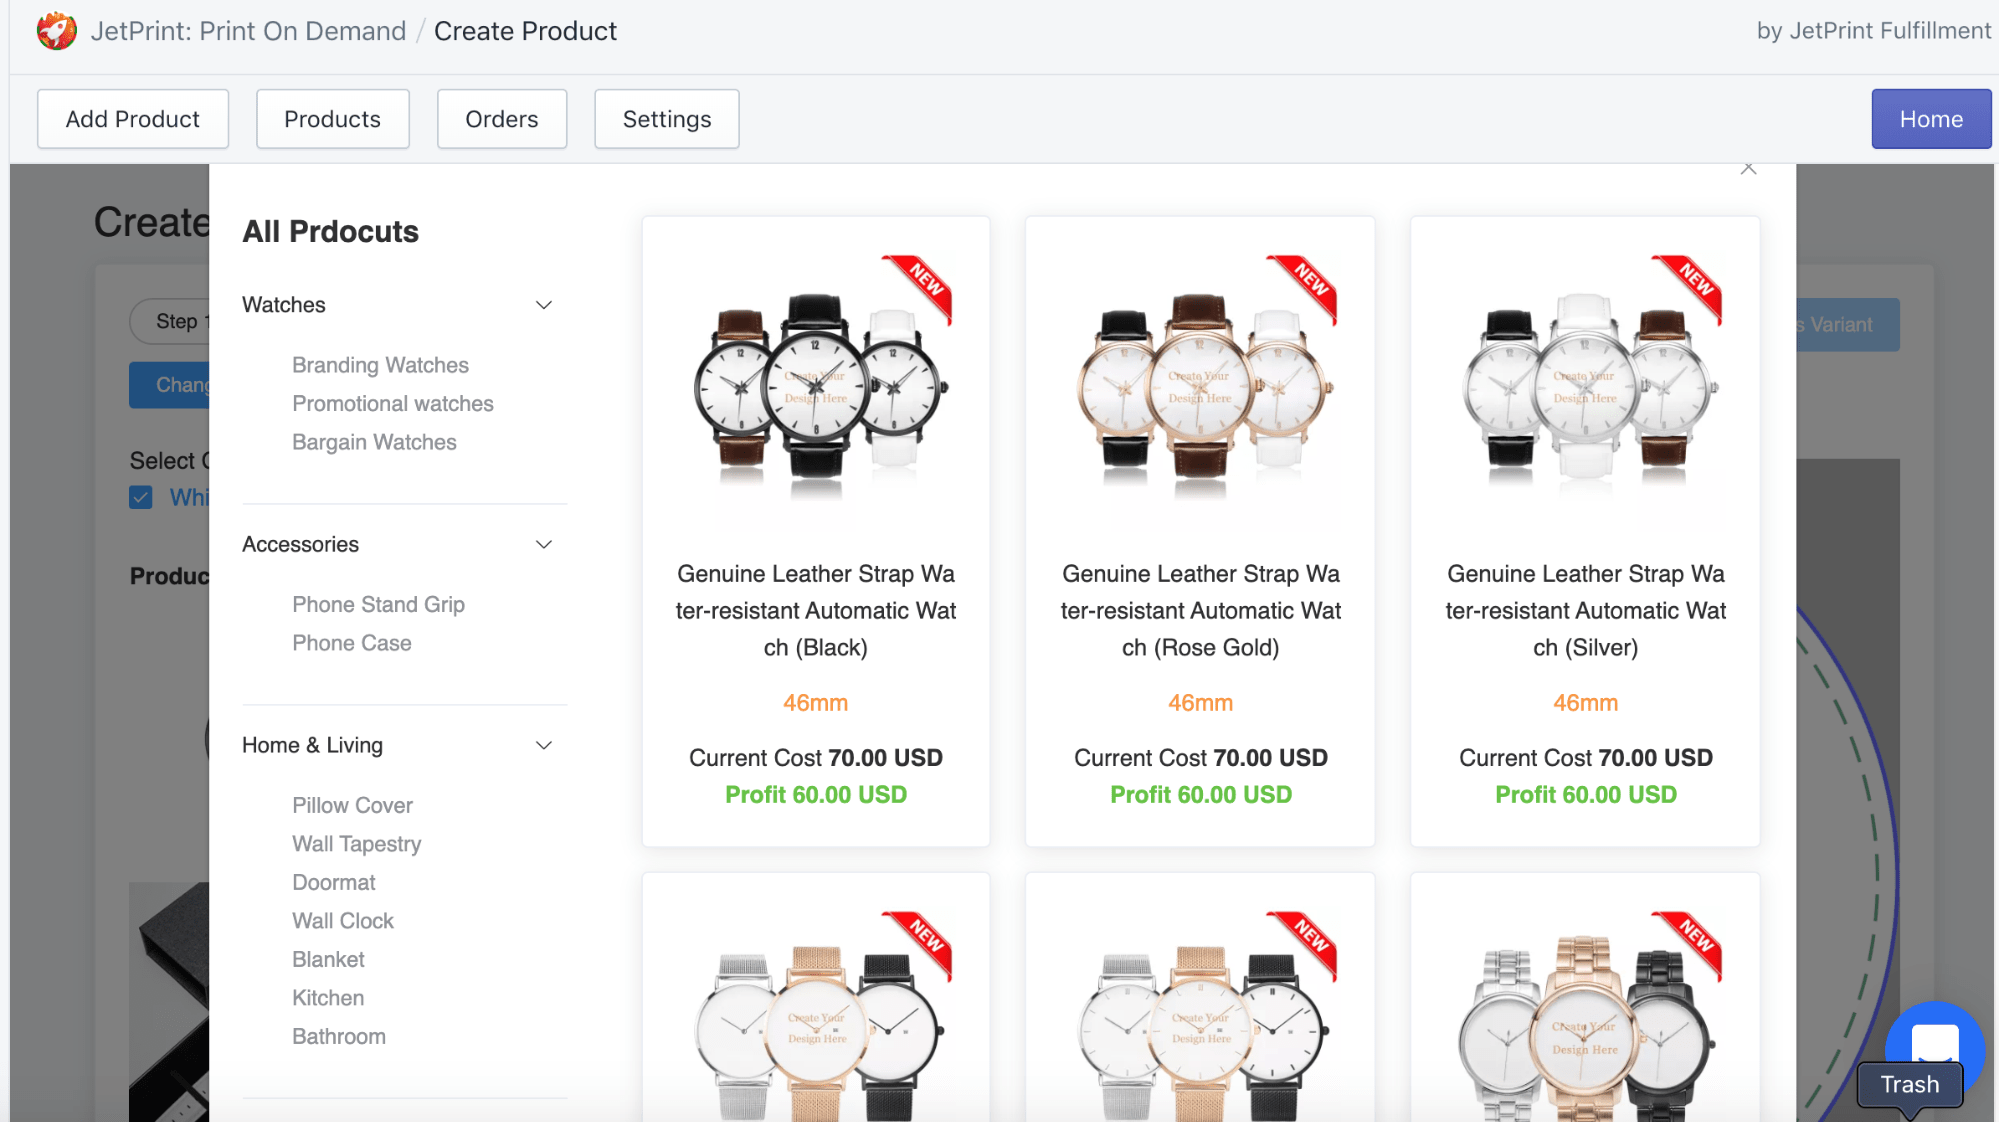Click the close X icon on modal
The height and width of the screenshot is (1122, 1999).
(x=1748, y=168)
